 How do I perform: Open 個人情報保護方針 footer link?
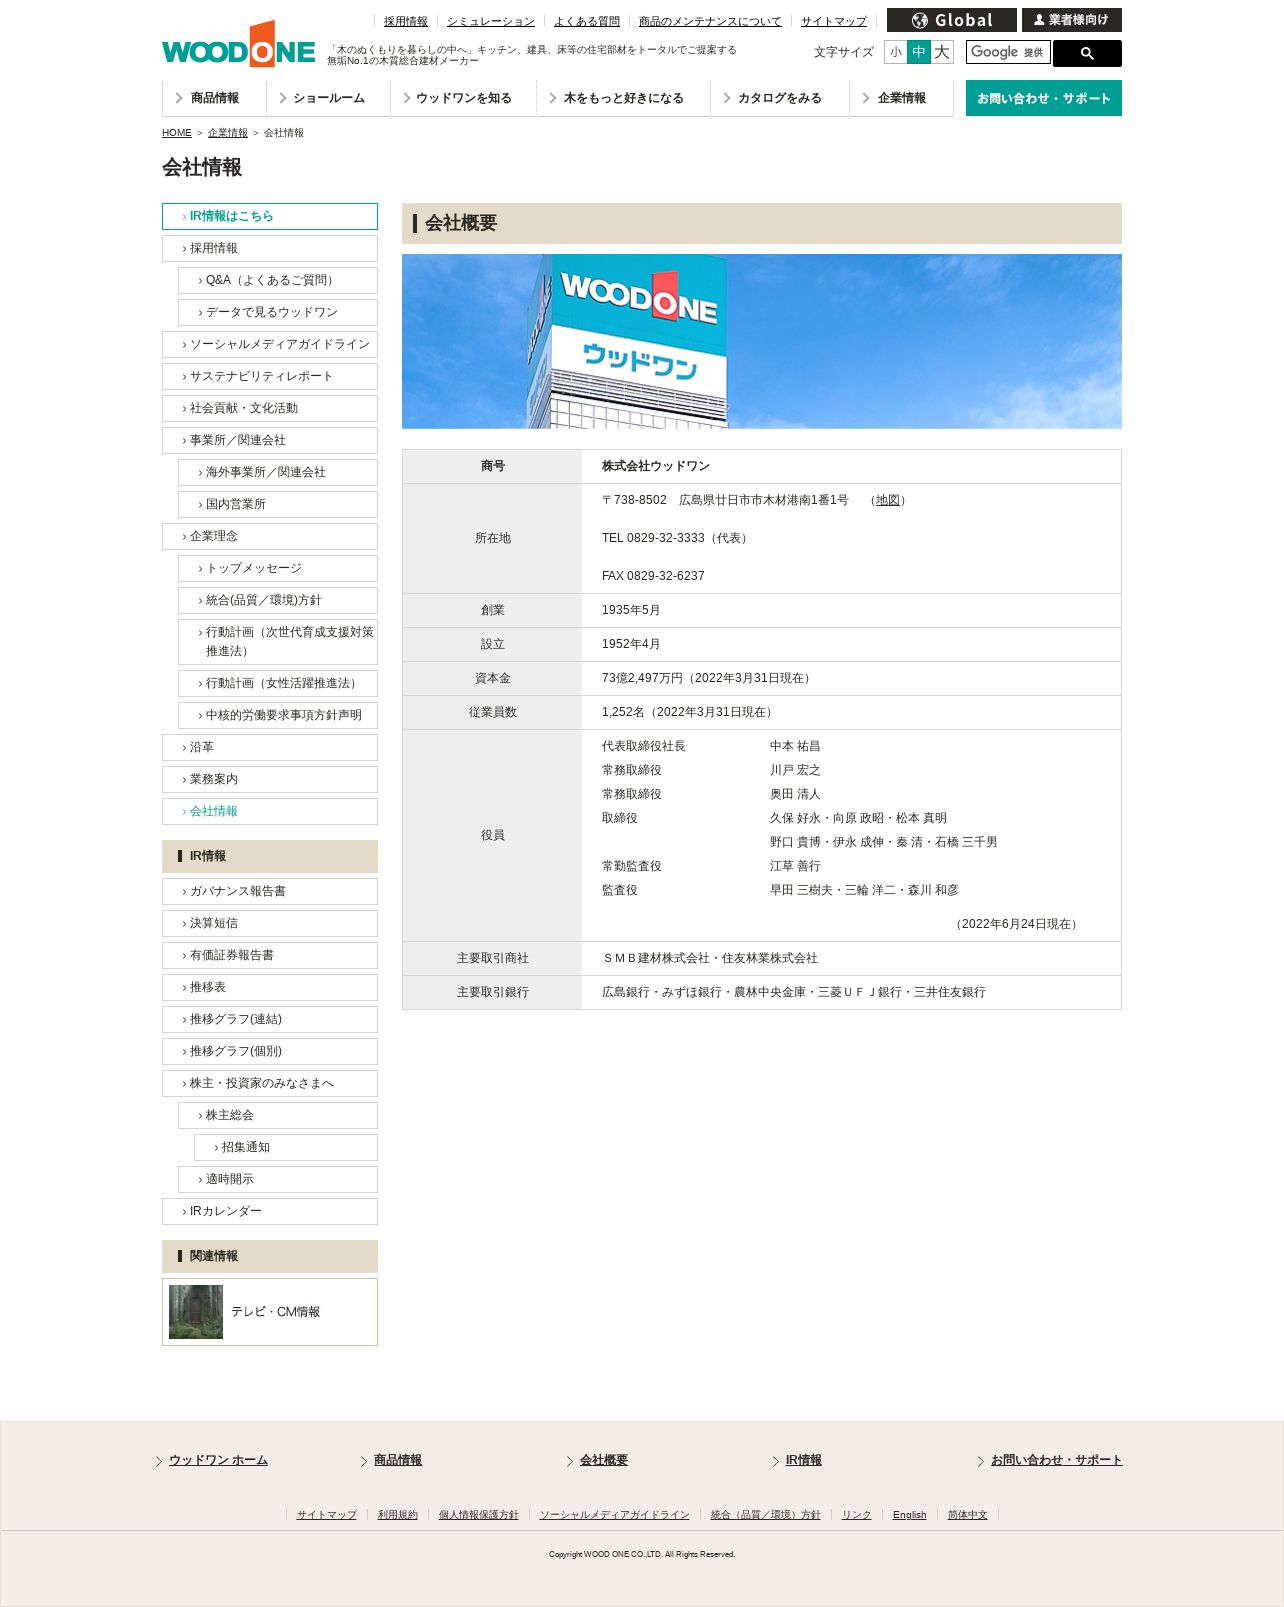click(479, 1515)
